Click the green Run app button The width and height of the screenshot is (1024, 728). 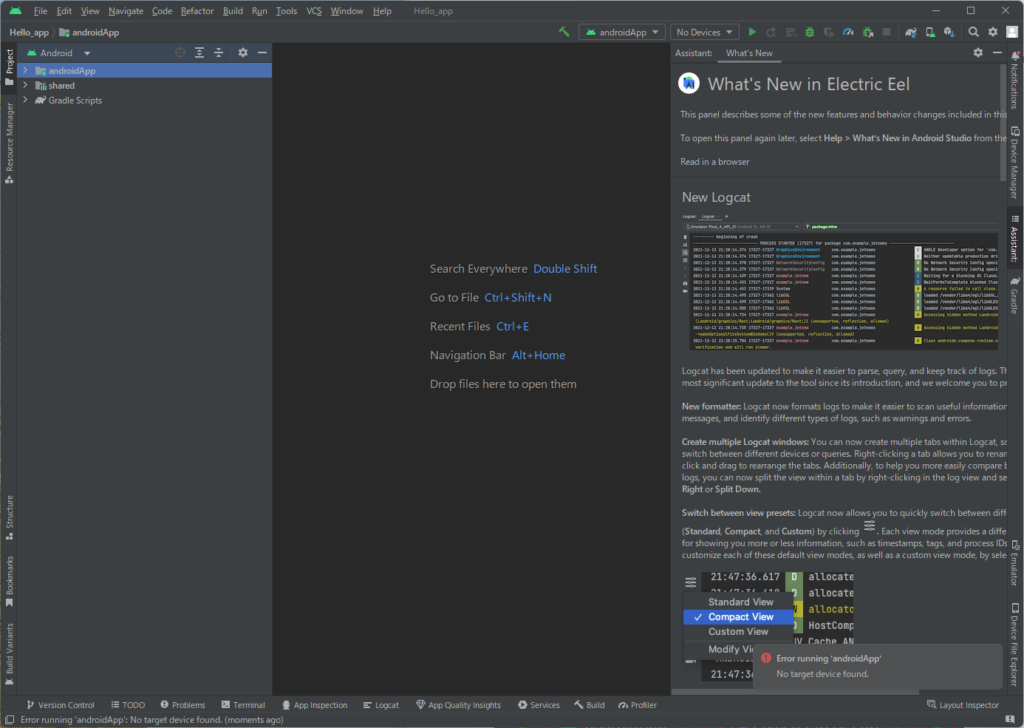[753, 32]
